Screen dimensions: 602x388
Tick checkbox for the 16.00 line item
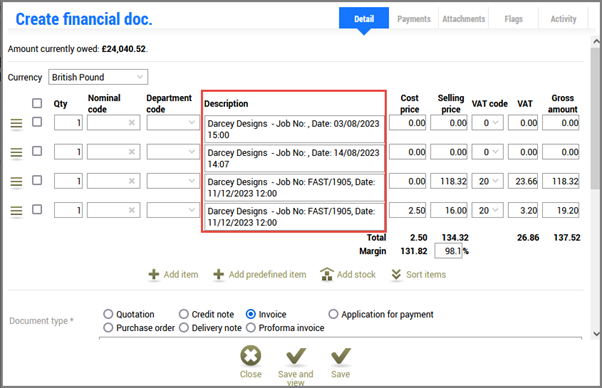[x=37, y=210]
